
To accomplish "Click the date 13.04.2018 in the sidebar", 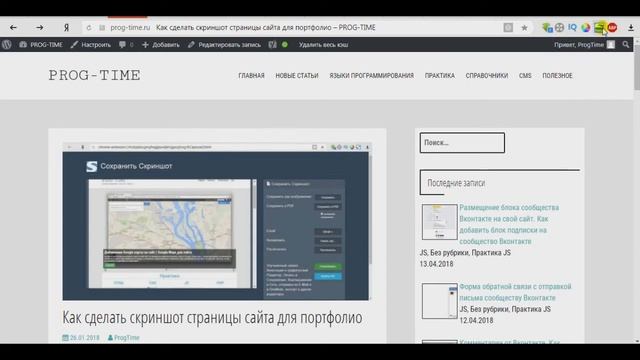I will 436,264.
